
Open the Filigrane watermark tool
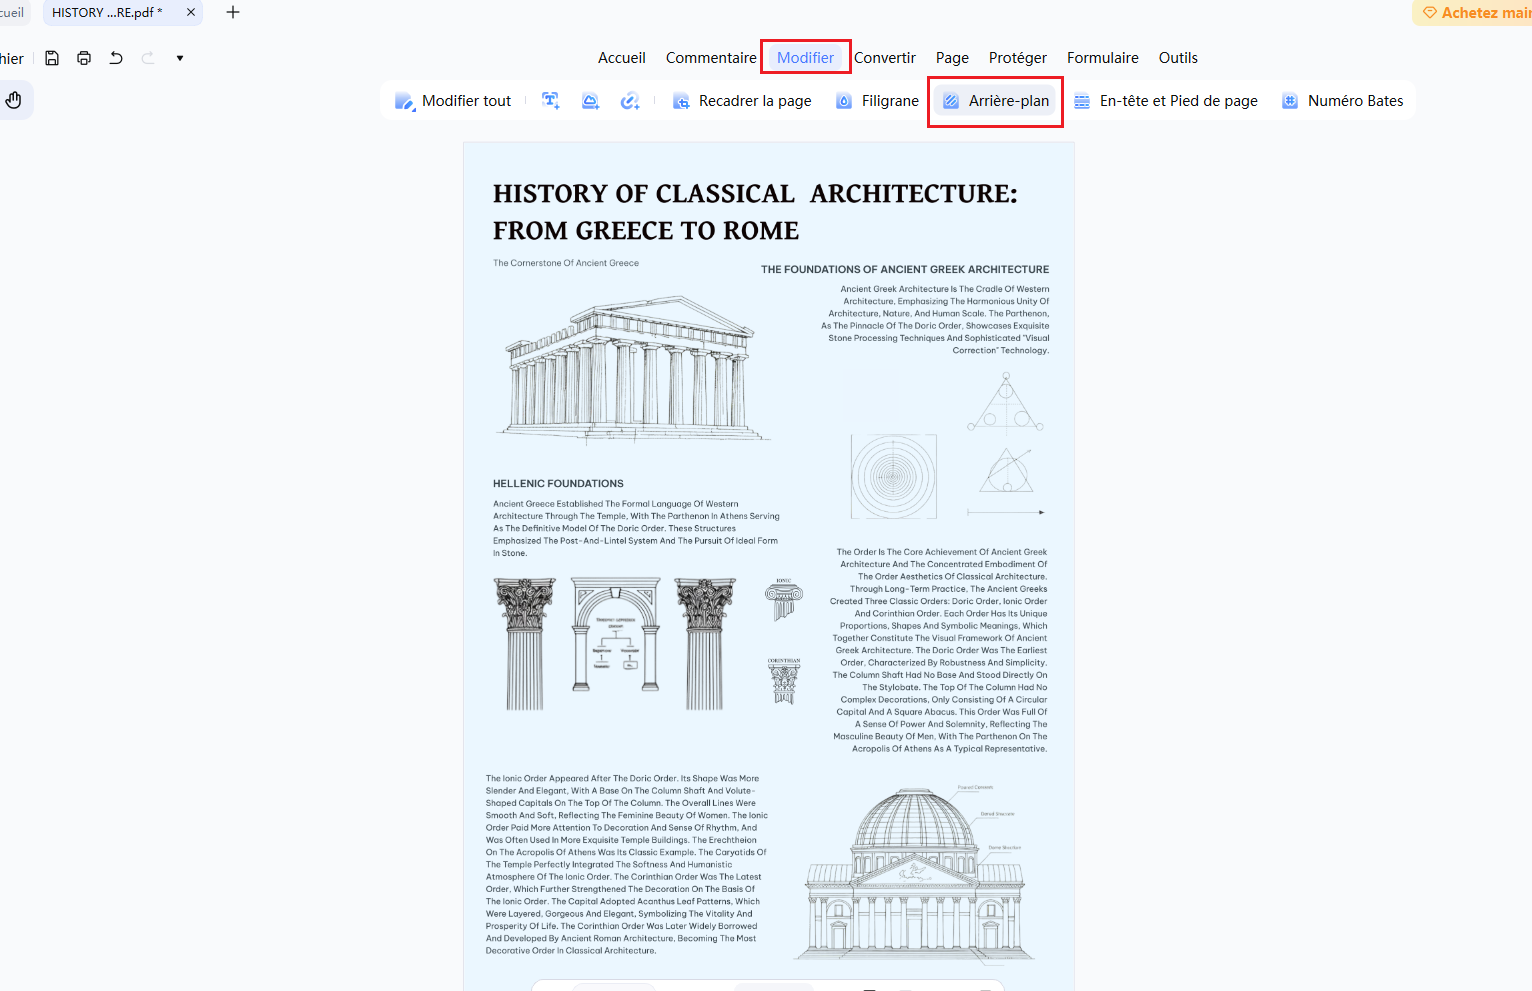coord(877,101)
